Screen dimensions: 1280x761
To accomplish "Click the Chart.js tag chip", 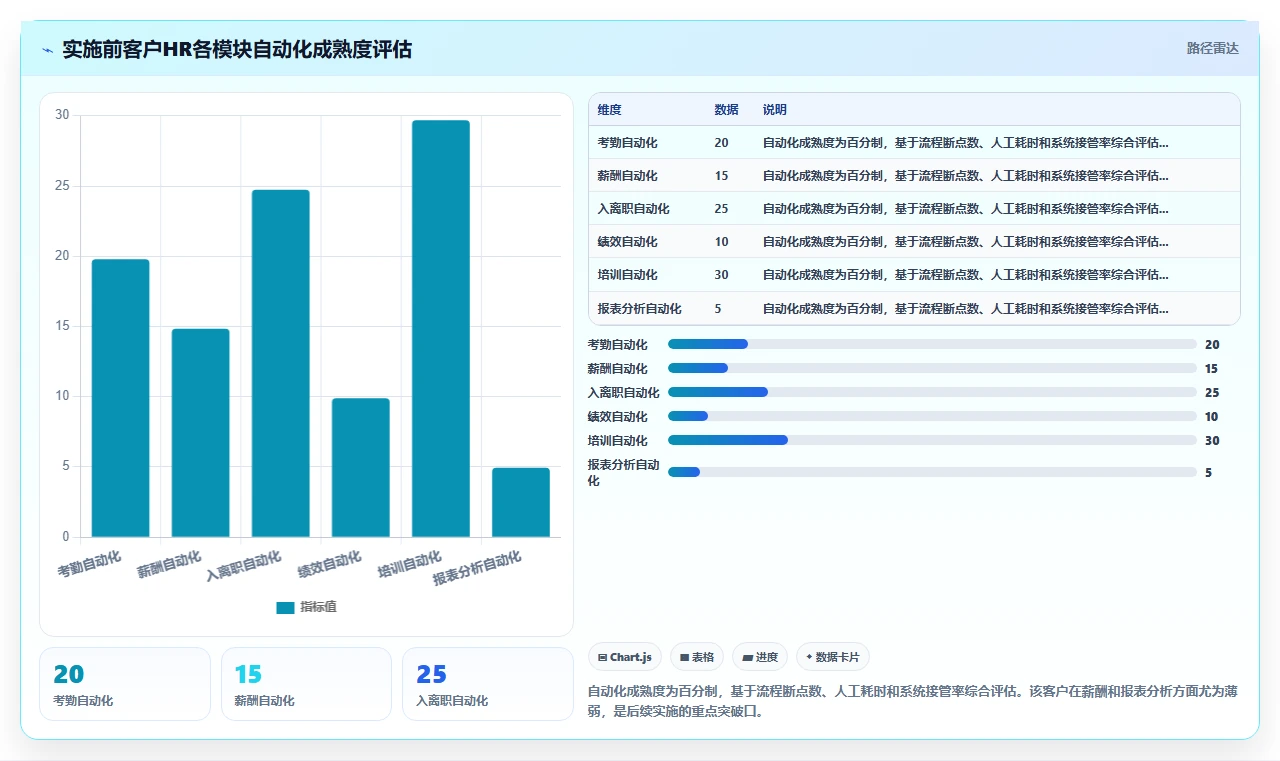I will (x=625, y=657).
